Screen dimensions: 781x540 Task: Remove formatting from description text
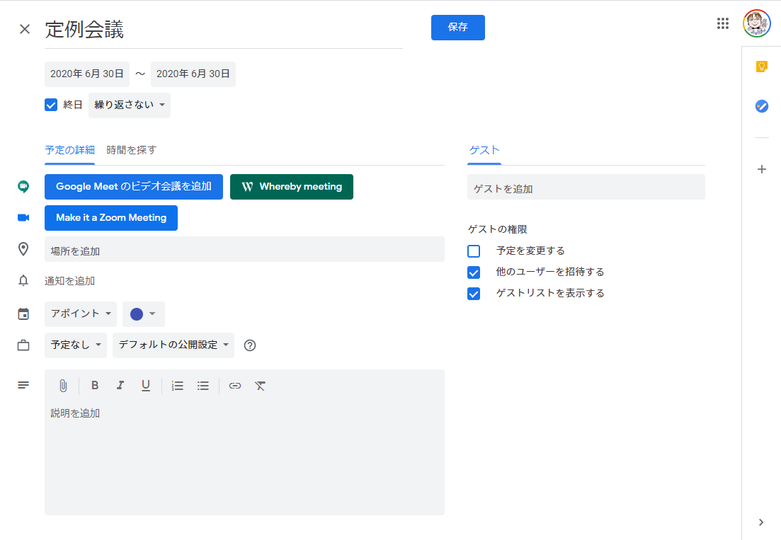[x=260, y=386]
